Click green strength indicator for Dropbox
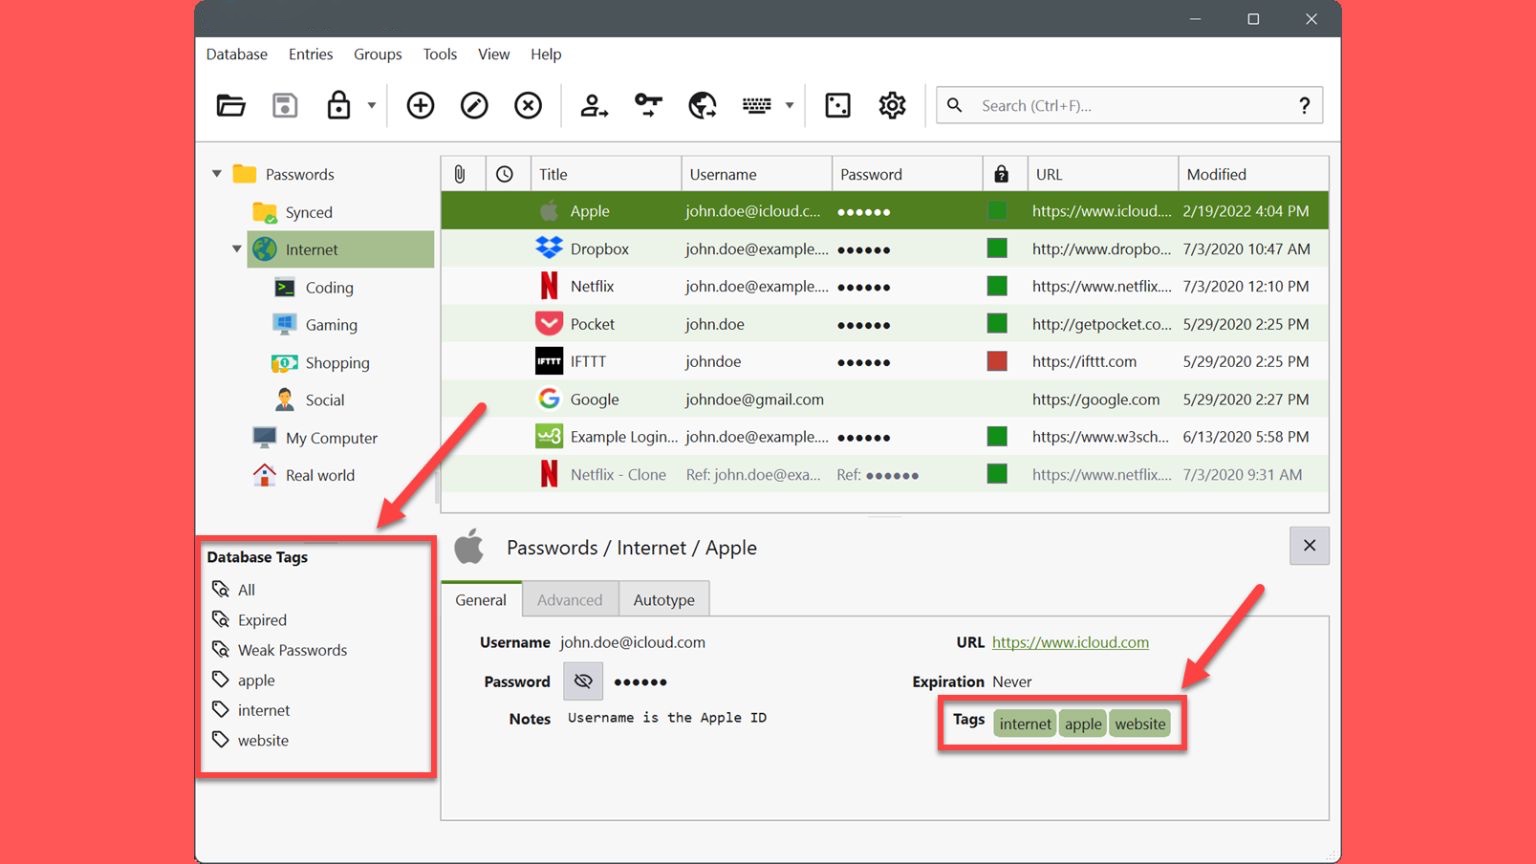The width and height of the screenshot is (1536, 864). 997,248
